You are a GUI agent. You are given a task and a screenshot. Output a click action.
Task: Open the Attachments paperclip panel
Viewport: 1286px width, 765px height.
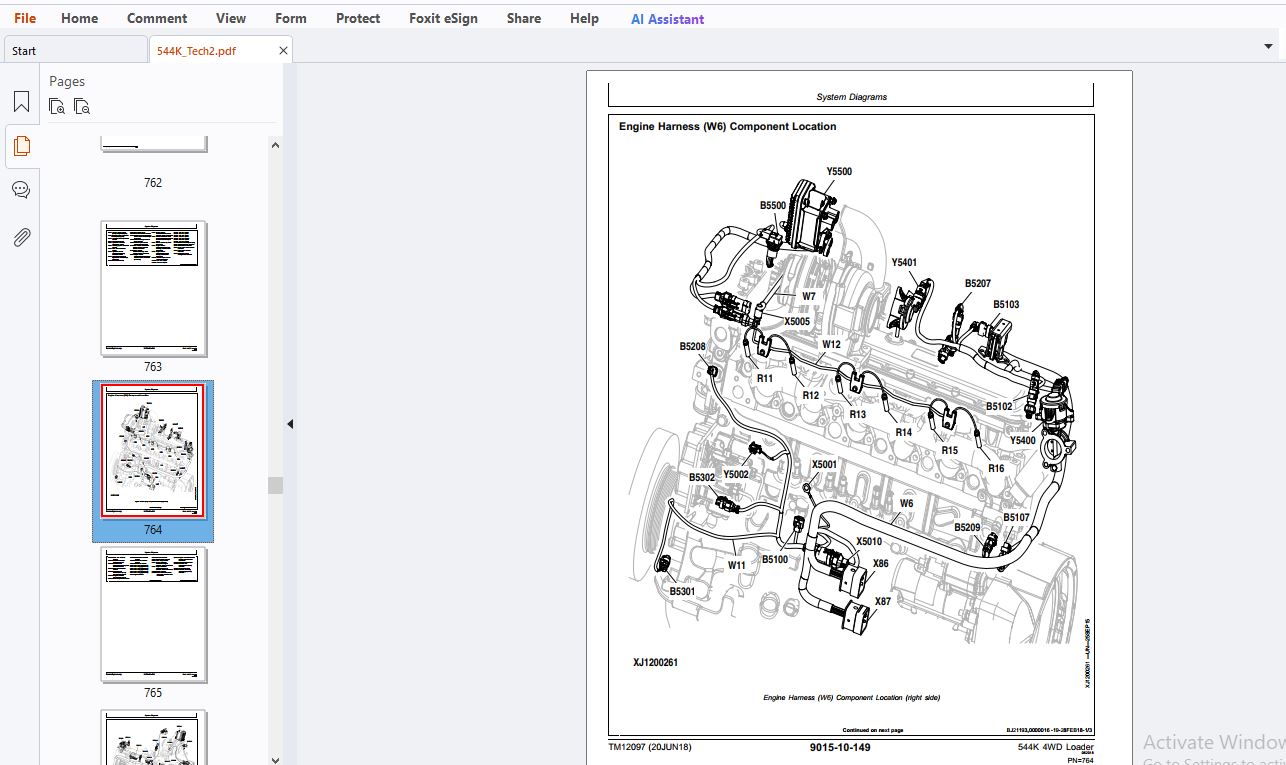(21, 237)
